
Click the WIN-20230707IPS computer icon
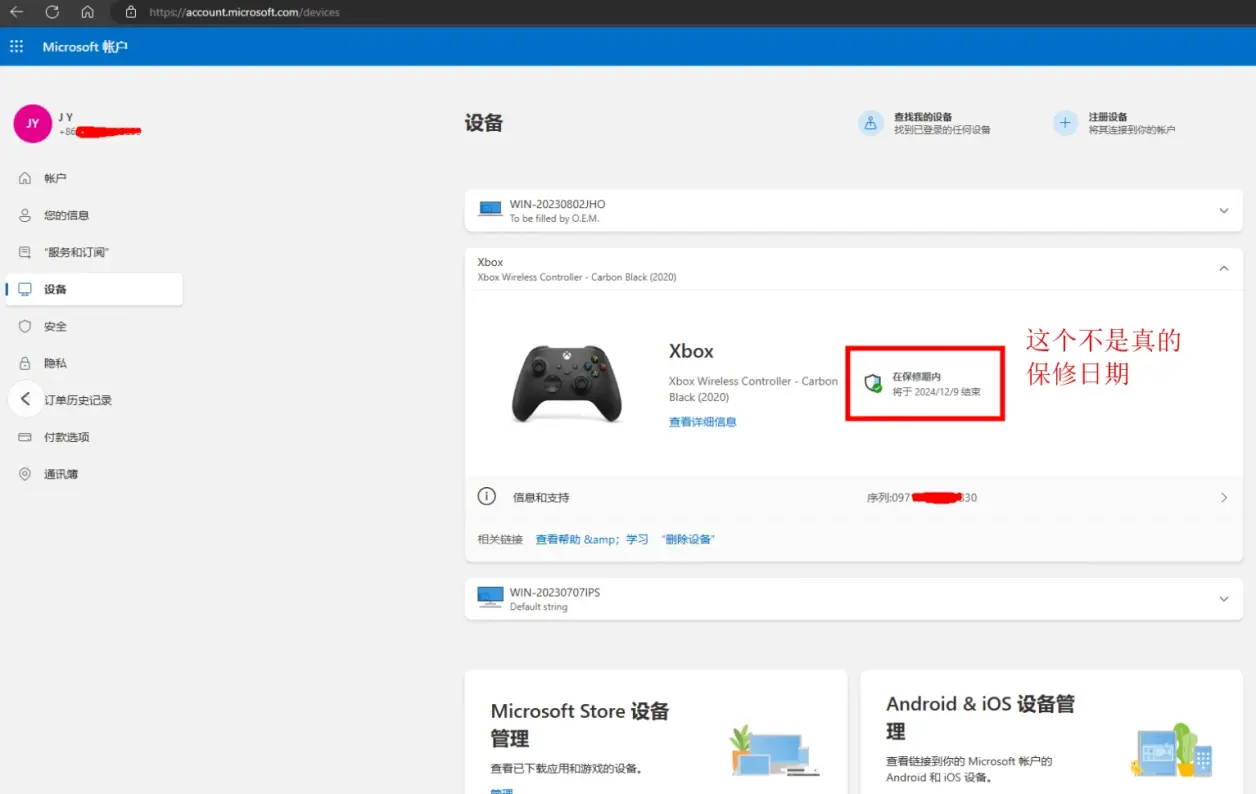coord(490,597)
